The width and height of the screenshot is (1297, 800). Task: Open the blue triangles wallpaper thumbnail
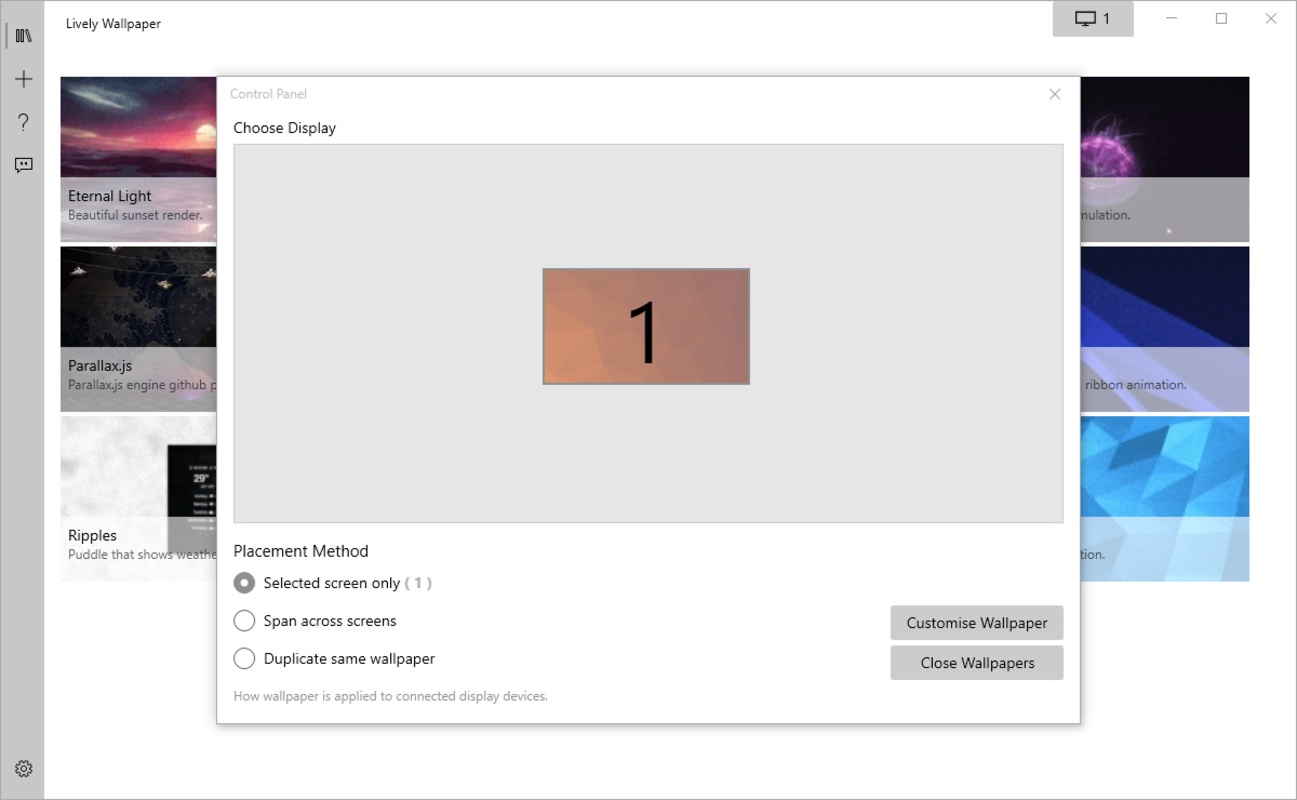pos(1165,499)
